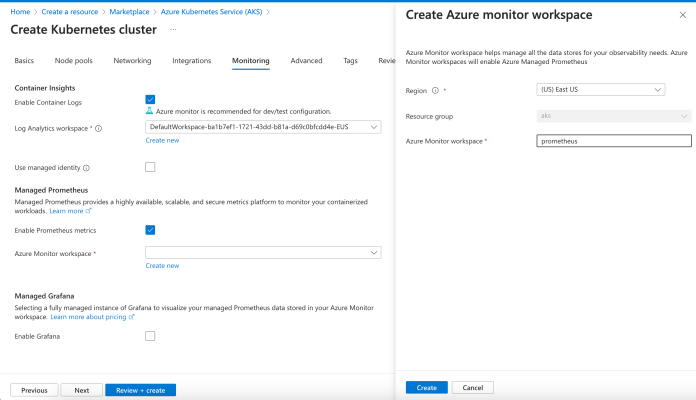Click the Review + create button
Viewport: 696px width, 400px height.
point(141,390)
